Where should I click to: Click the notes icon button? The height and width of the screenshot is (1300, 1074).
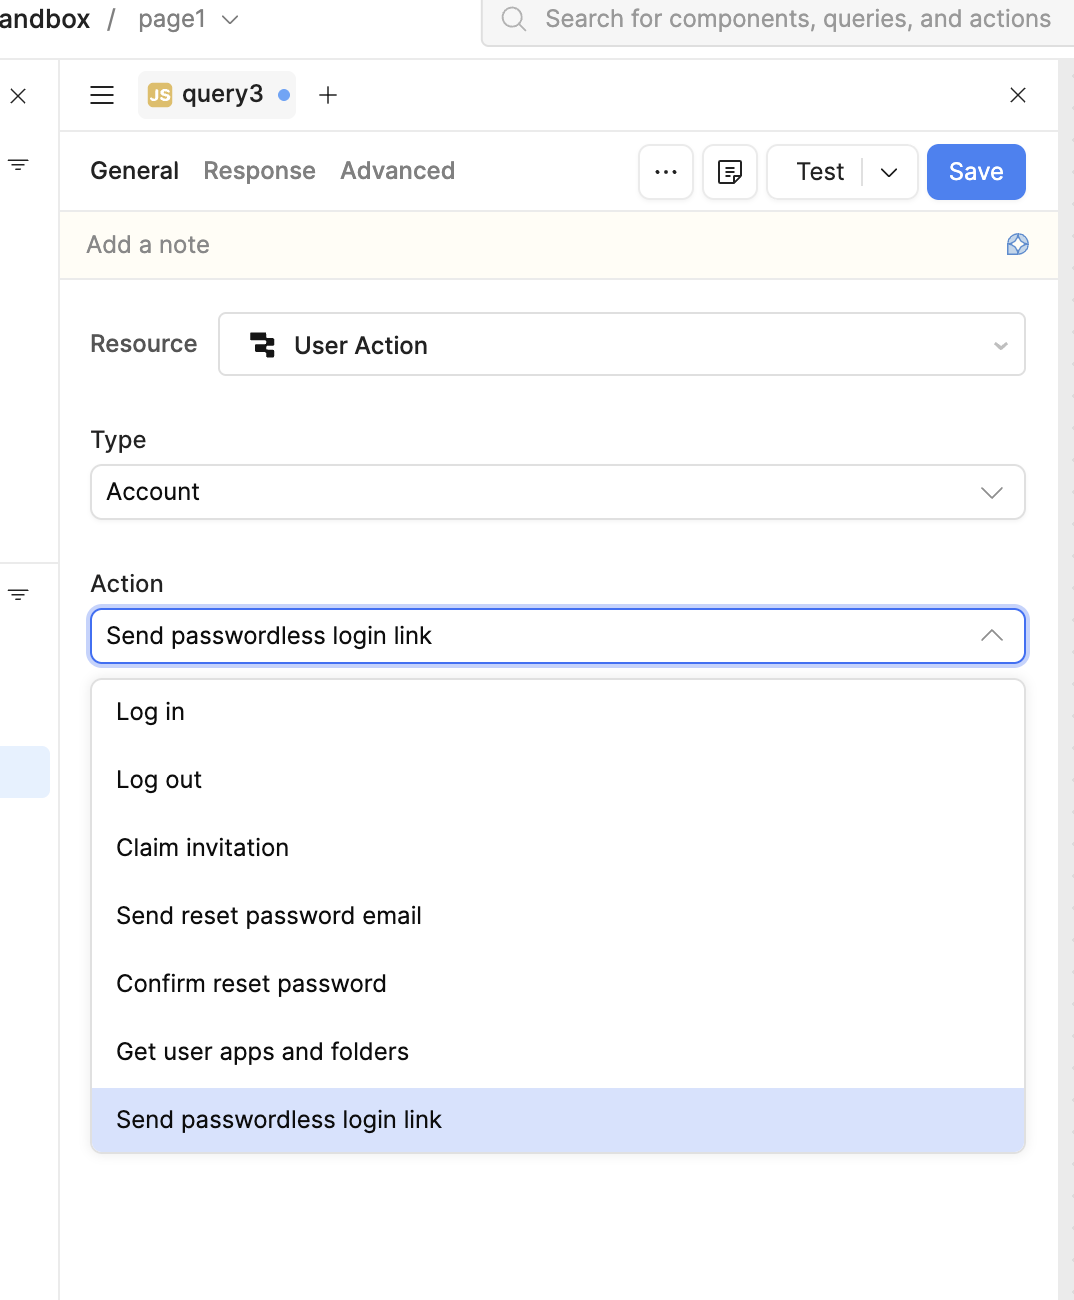(730, 172)
